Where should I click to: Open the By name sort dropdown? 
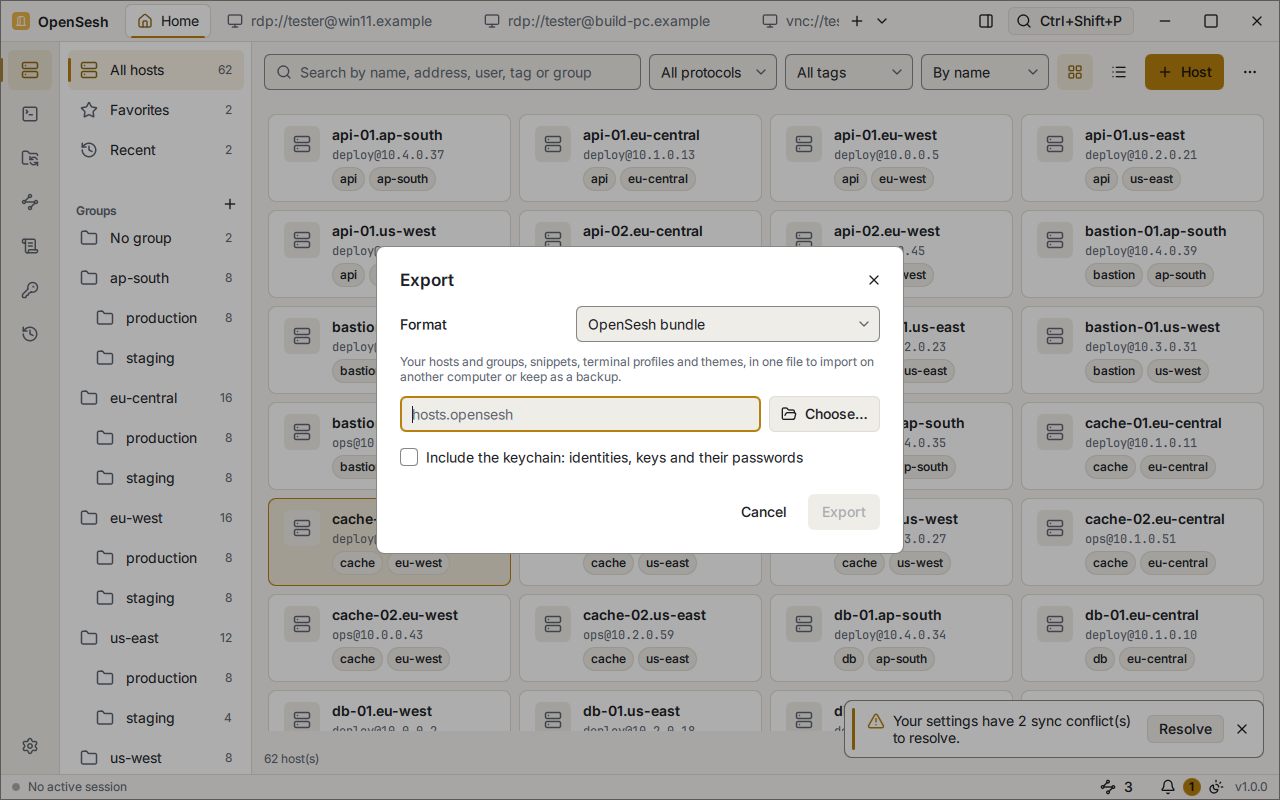point(985,72)
